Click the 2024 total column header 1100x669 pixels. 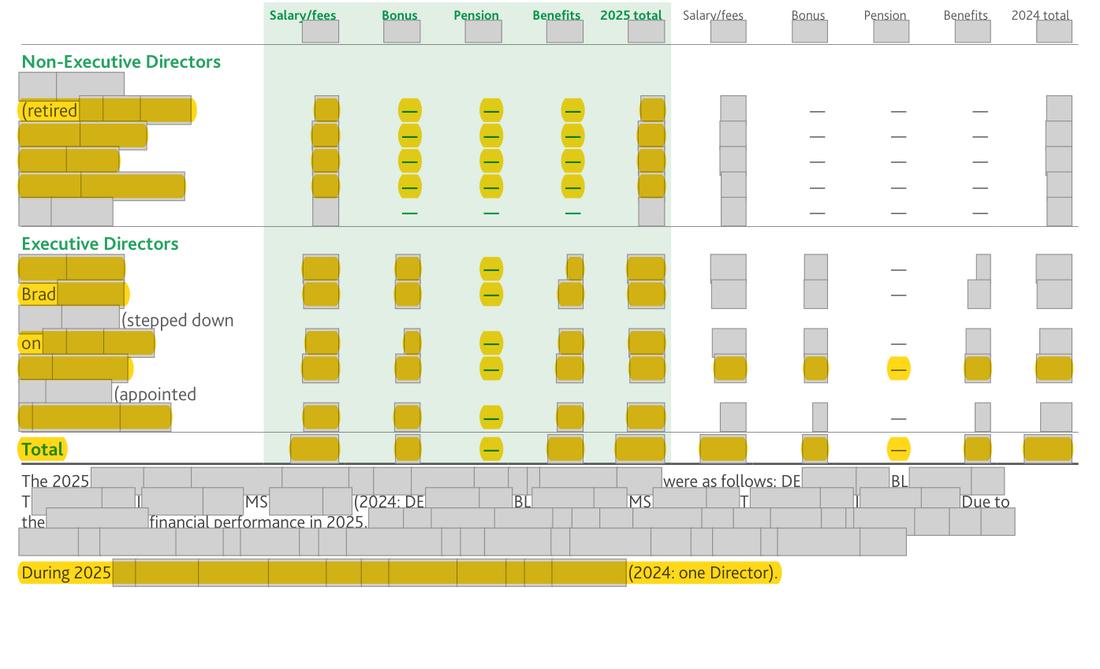1040,15
